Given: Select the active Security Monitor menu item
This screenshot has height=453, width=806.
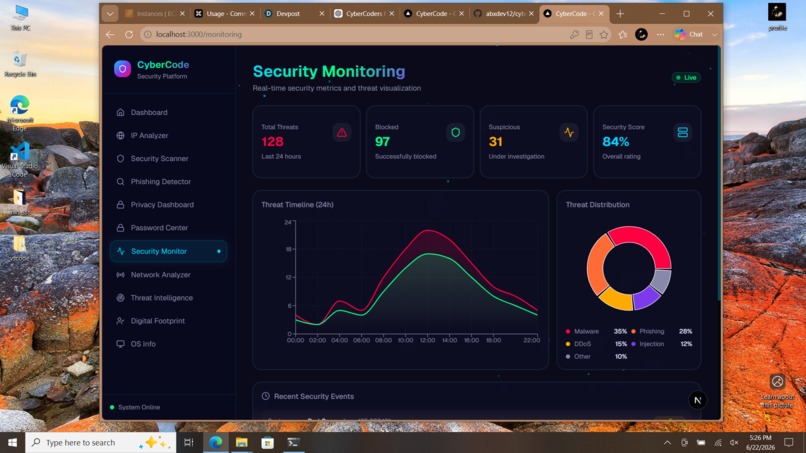Looking at the screenshot, I should click(168, 251).
